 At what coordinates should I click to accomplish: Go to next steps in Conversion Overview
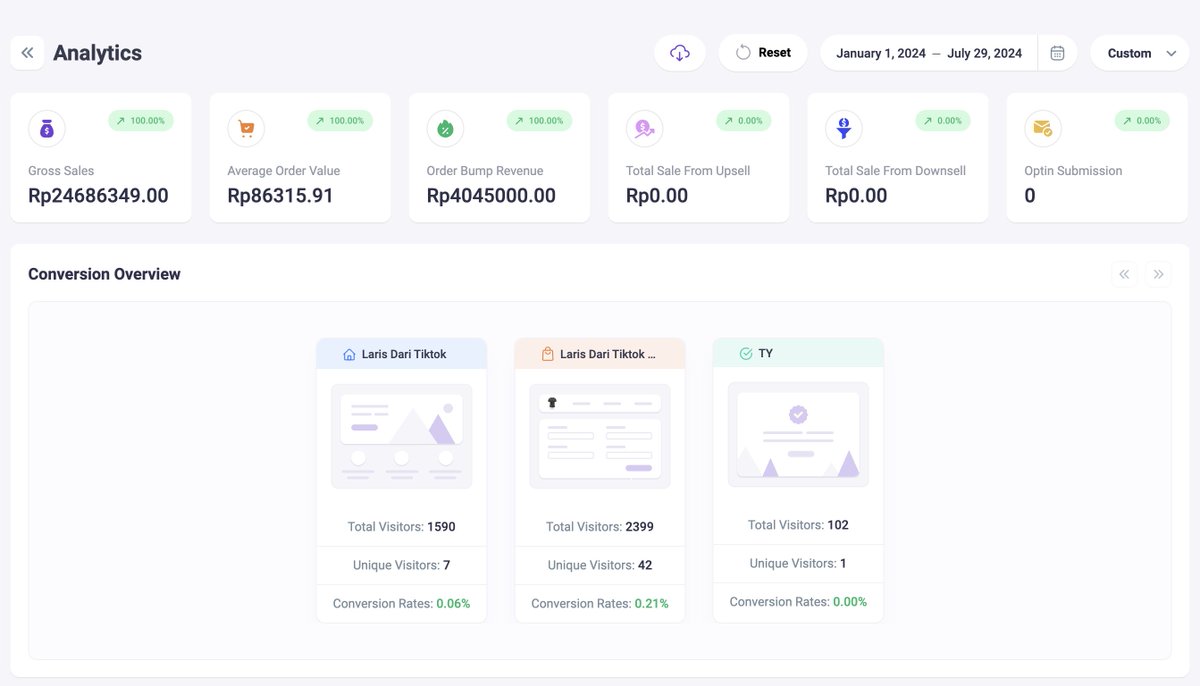tap(1158, 274)
